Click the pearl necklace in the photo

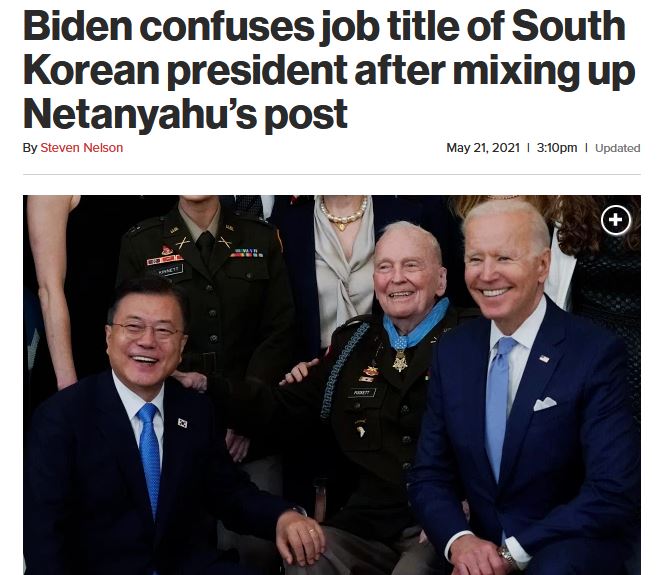pyautogui.click(x=343, y=213)
